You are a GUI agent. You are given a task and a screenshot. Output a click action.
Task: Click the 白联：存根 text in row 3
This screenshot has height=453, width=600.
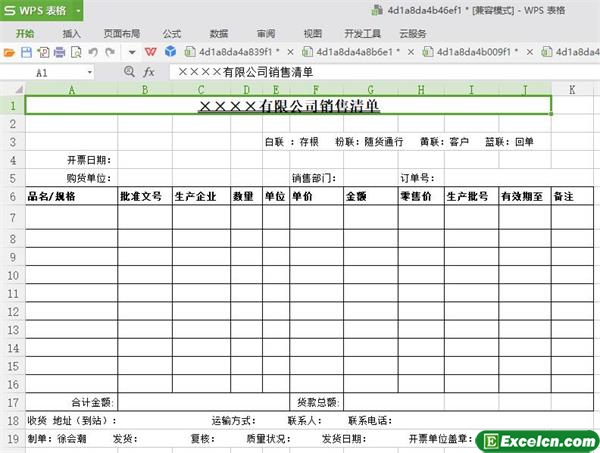tap(292, 142)
